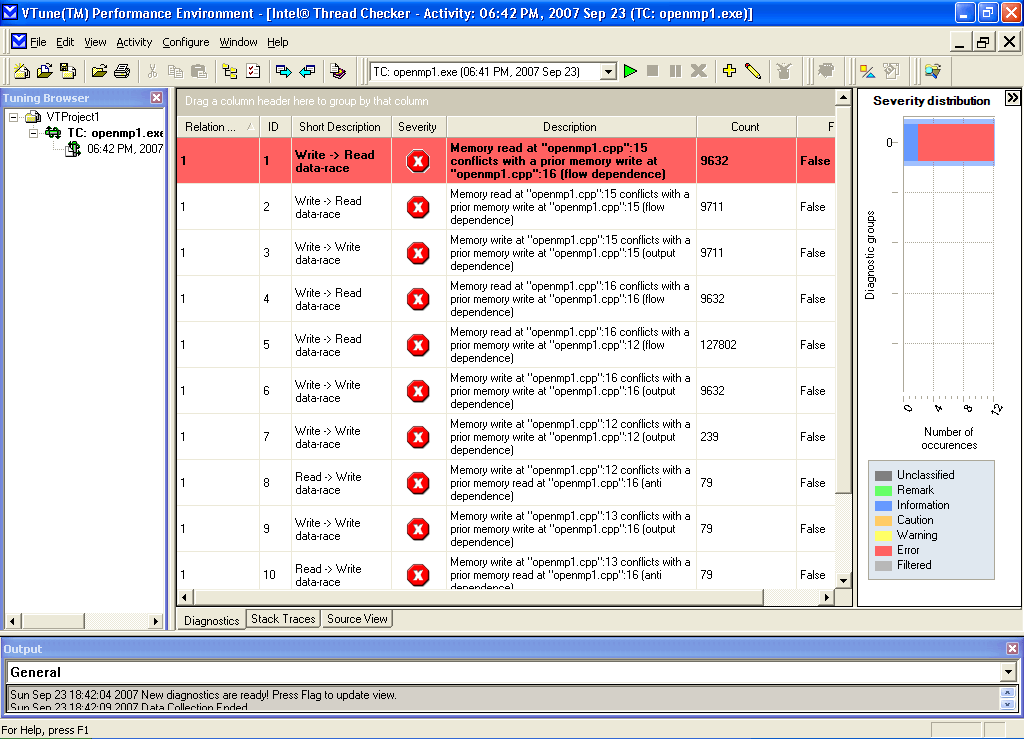Open the File menu
Viewport: 1024px width, 739px height.
[x=38, y=42]
